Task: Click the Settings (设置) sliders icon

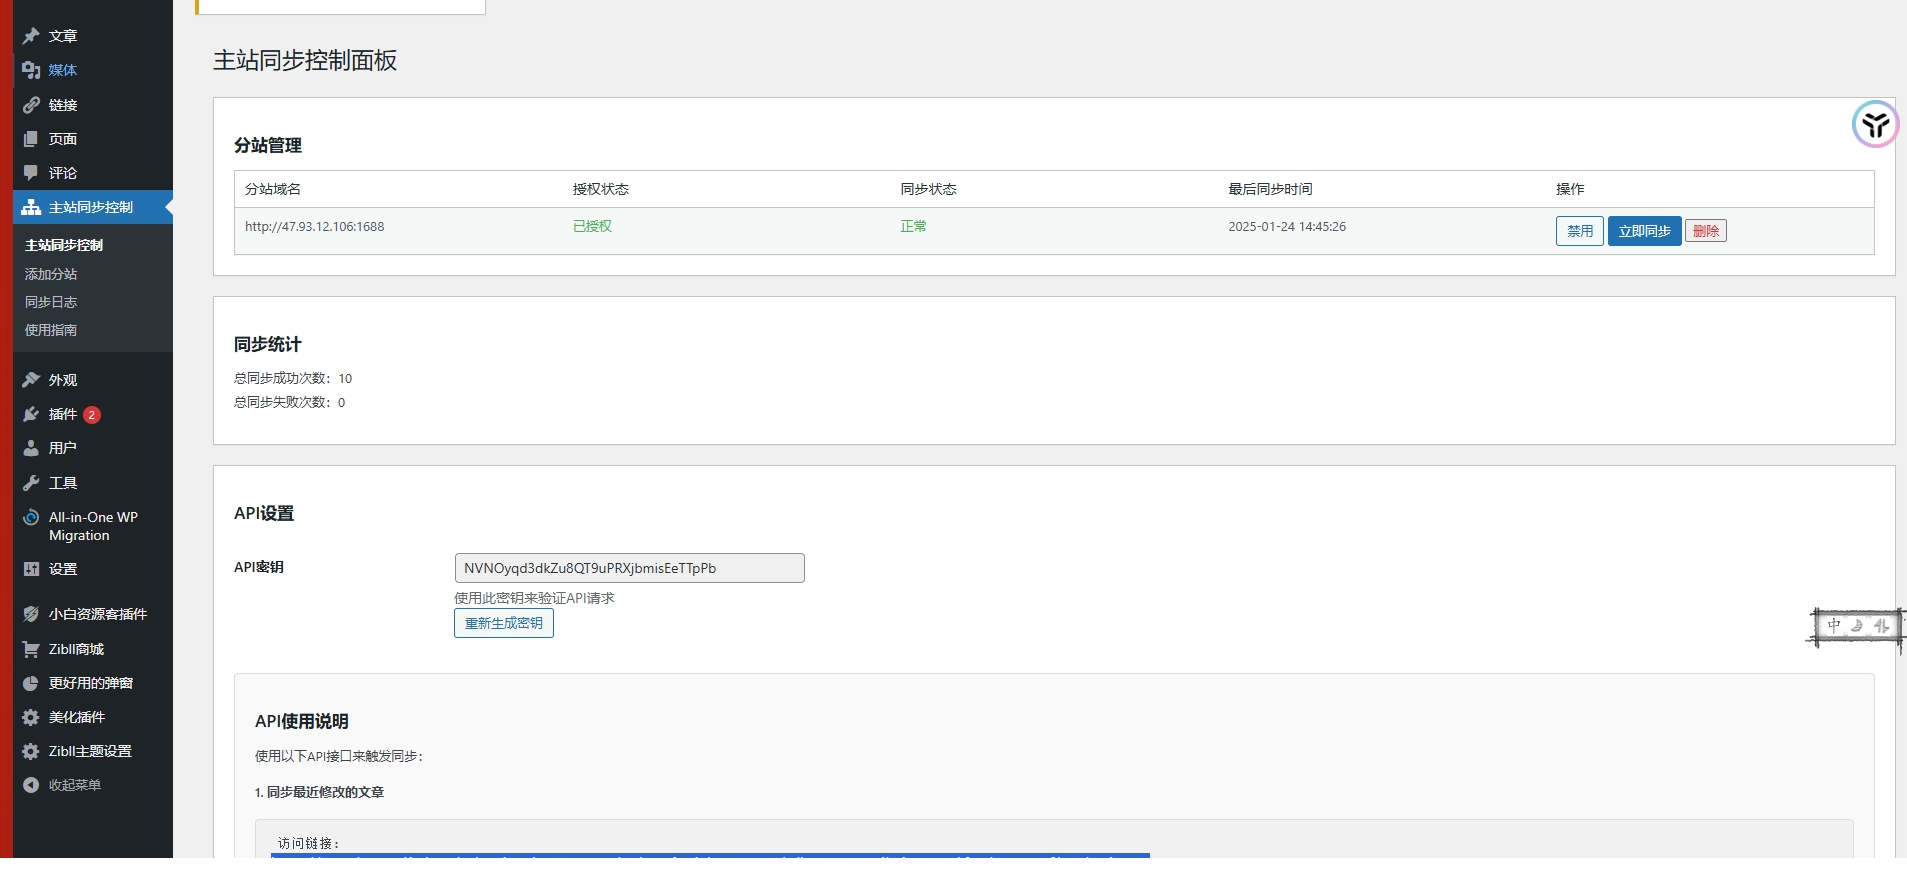Action: tap(31, 569)
